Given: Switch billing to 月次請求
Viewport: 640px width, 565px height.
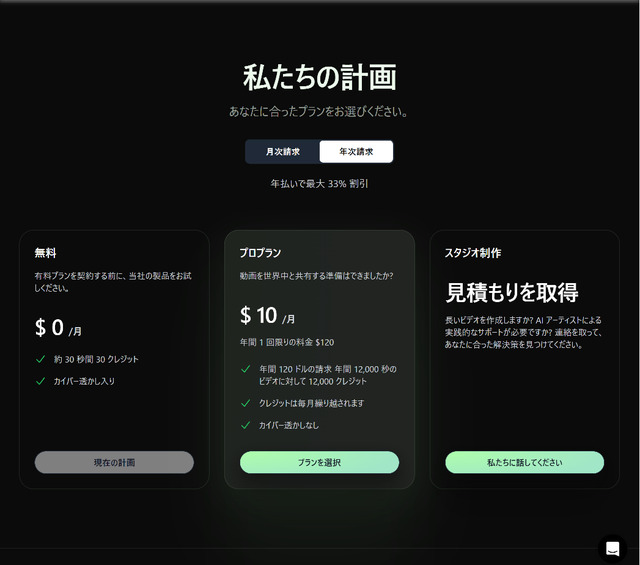Looking at the screenshot, I should point(282,151).
